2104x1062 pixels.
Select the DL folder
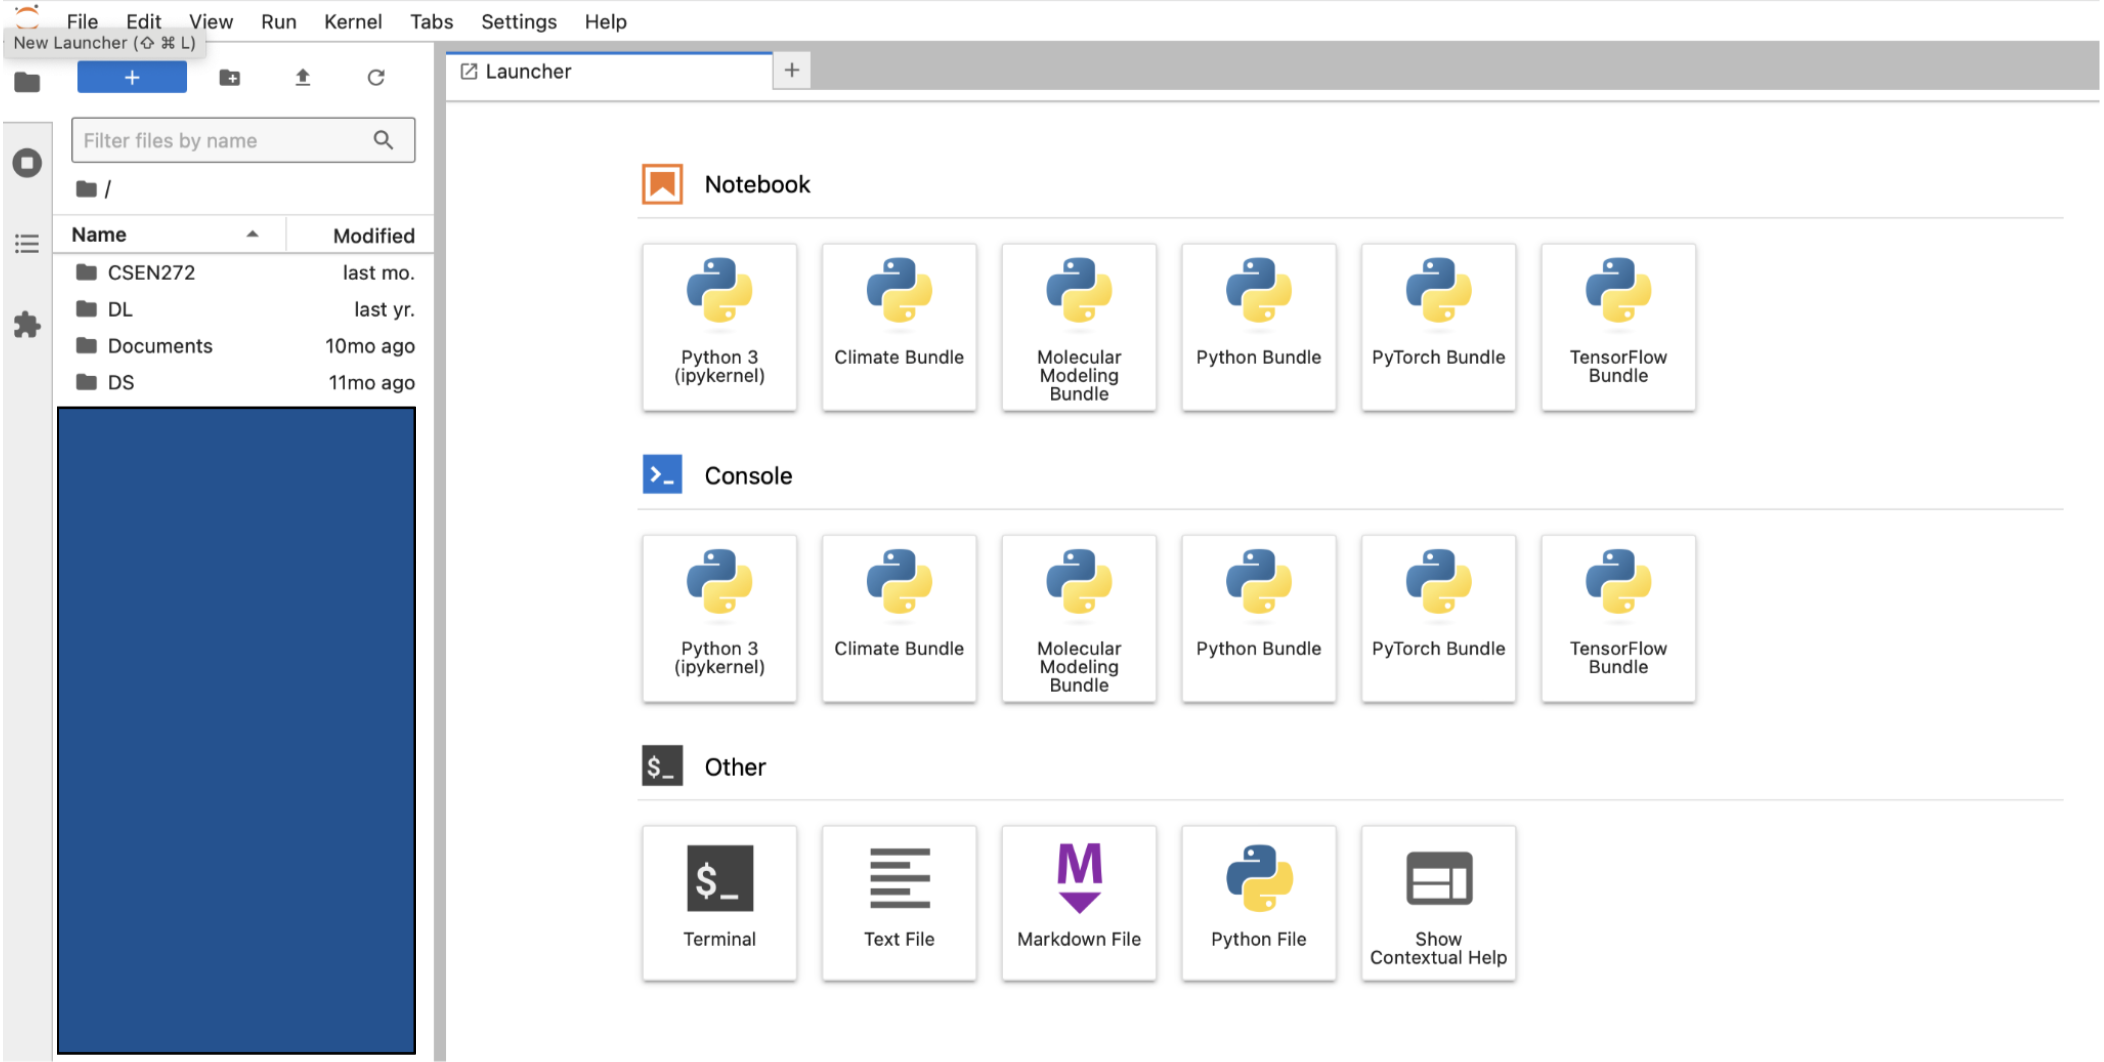click(x=244, y=309)
